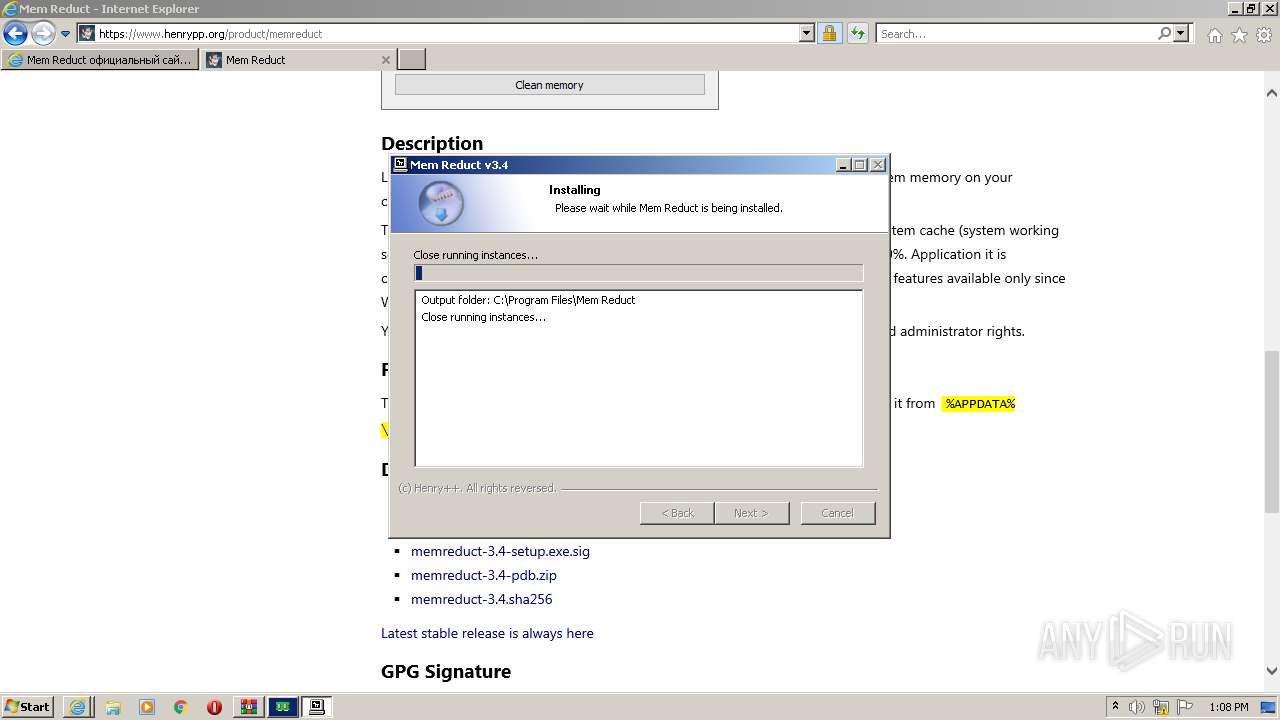1280x720 pixels.
Task: Click the Mem Reduct installer title bar icon
Action: pos(400,164)
